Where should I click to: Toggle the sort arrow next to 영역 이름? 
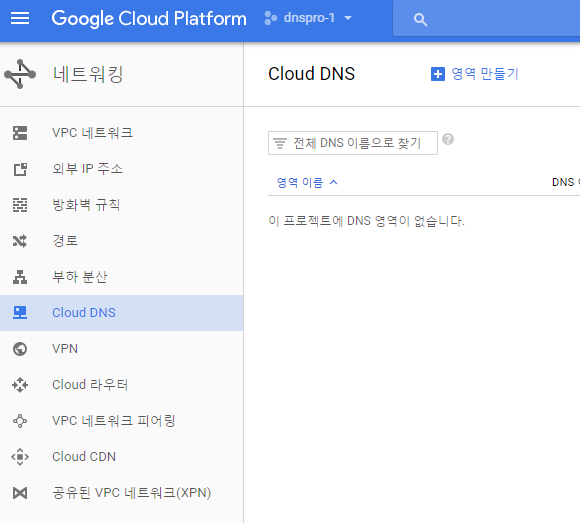334,182
